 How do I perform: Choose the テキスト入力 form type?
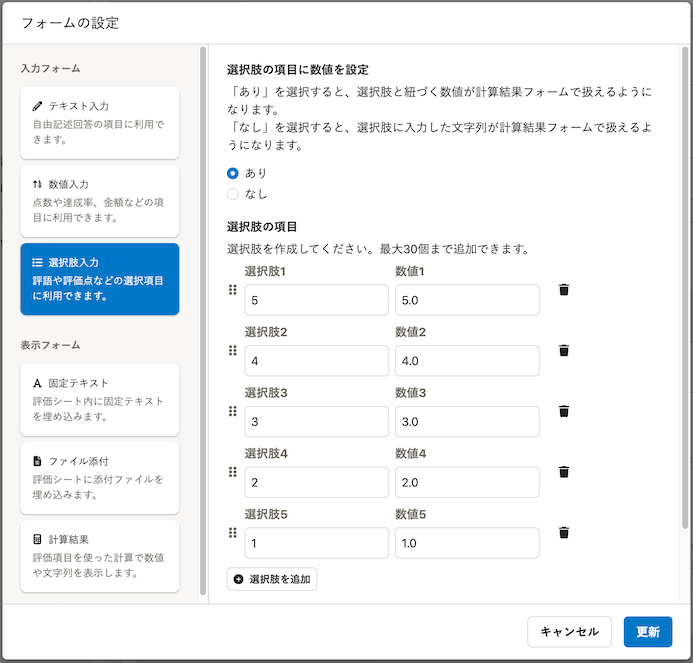pos(100,123)
